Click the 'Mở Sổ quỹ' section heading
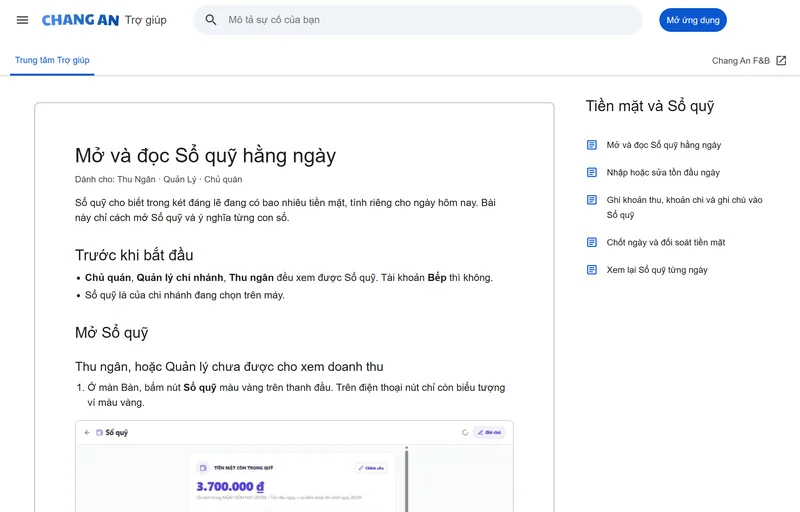Viewport: 800px width, 512px height. point(112,332)
